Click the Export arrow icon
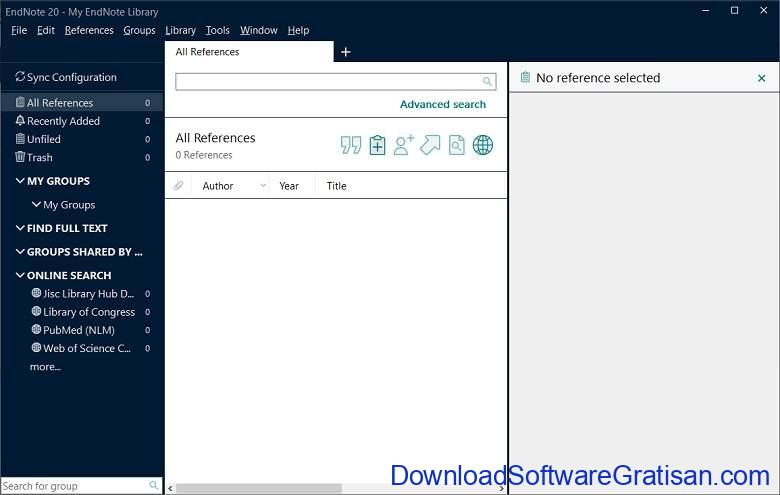 click(x=430, y=145)
